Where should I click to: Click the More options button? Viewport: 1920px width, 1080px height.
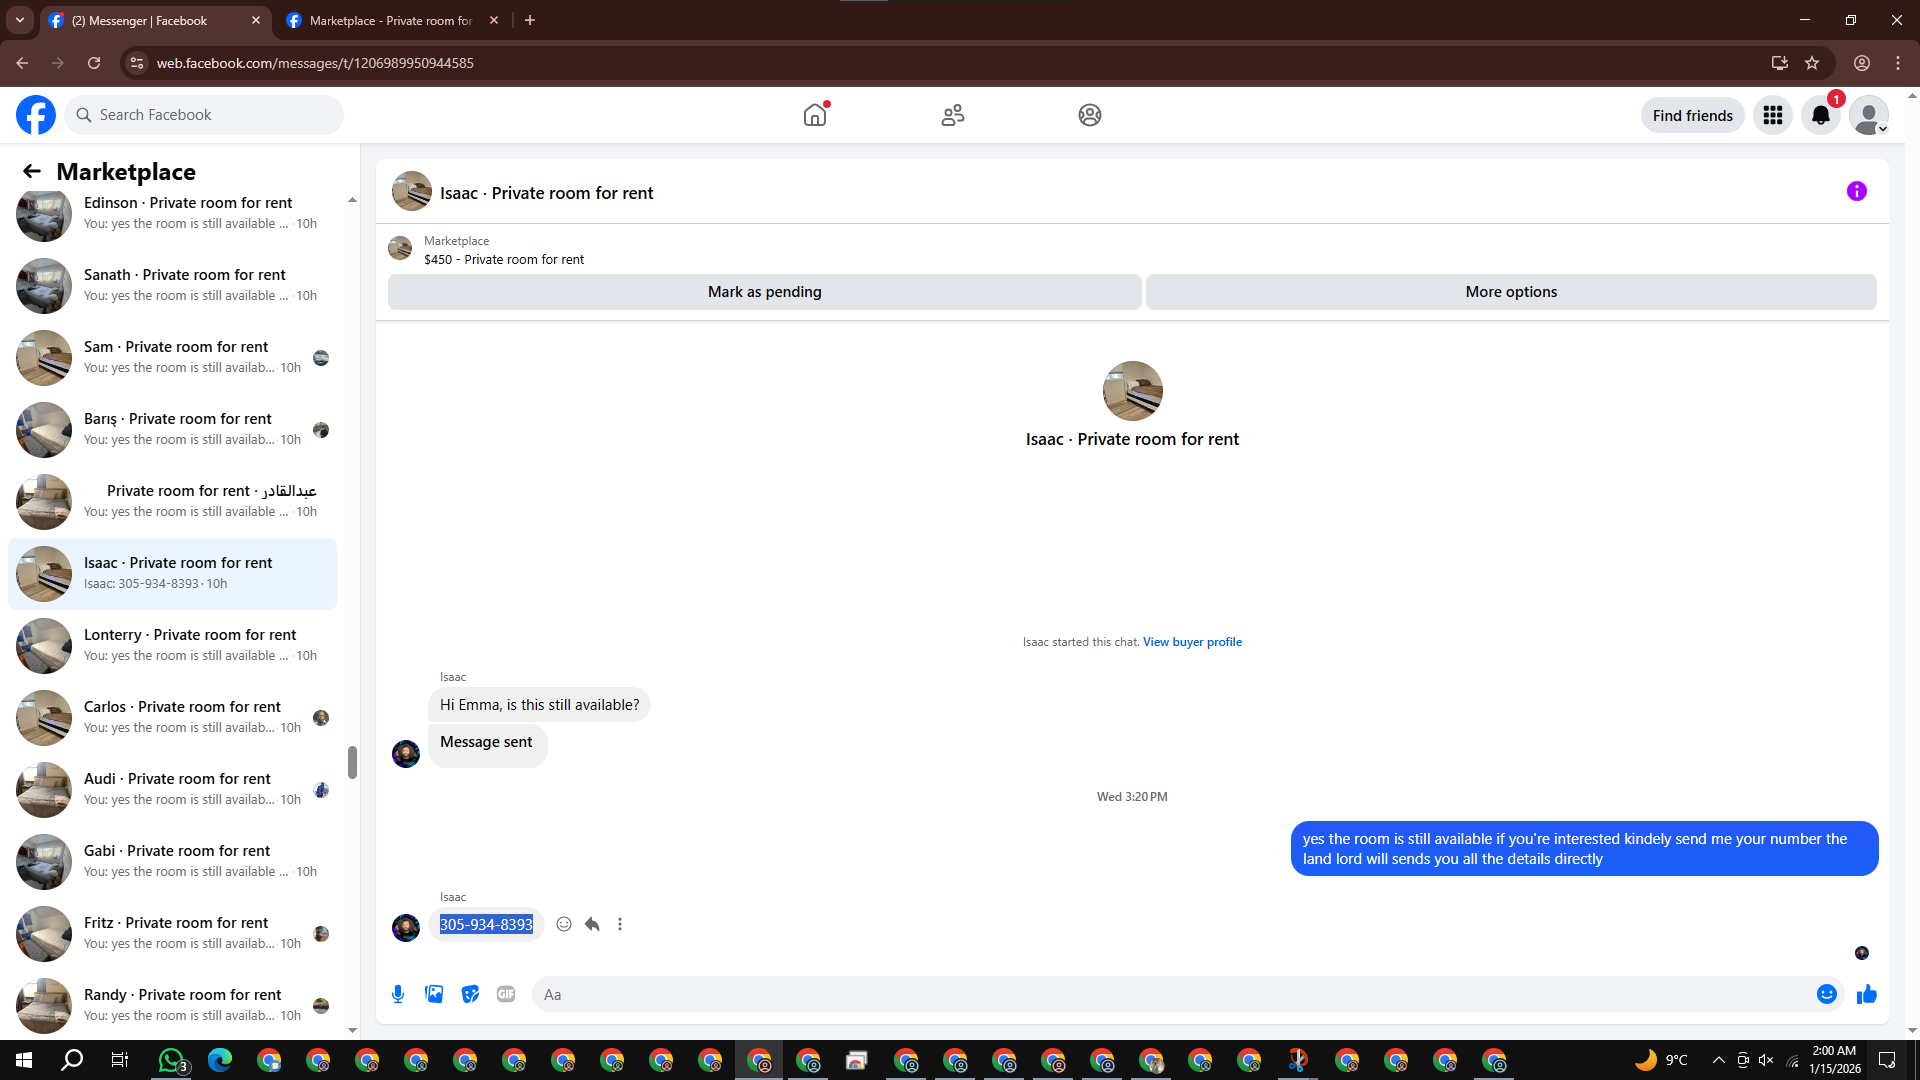pyautogui.click(x=1510, y=292)
